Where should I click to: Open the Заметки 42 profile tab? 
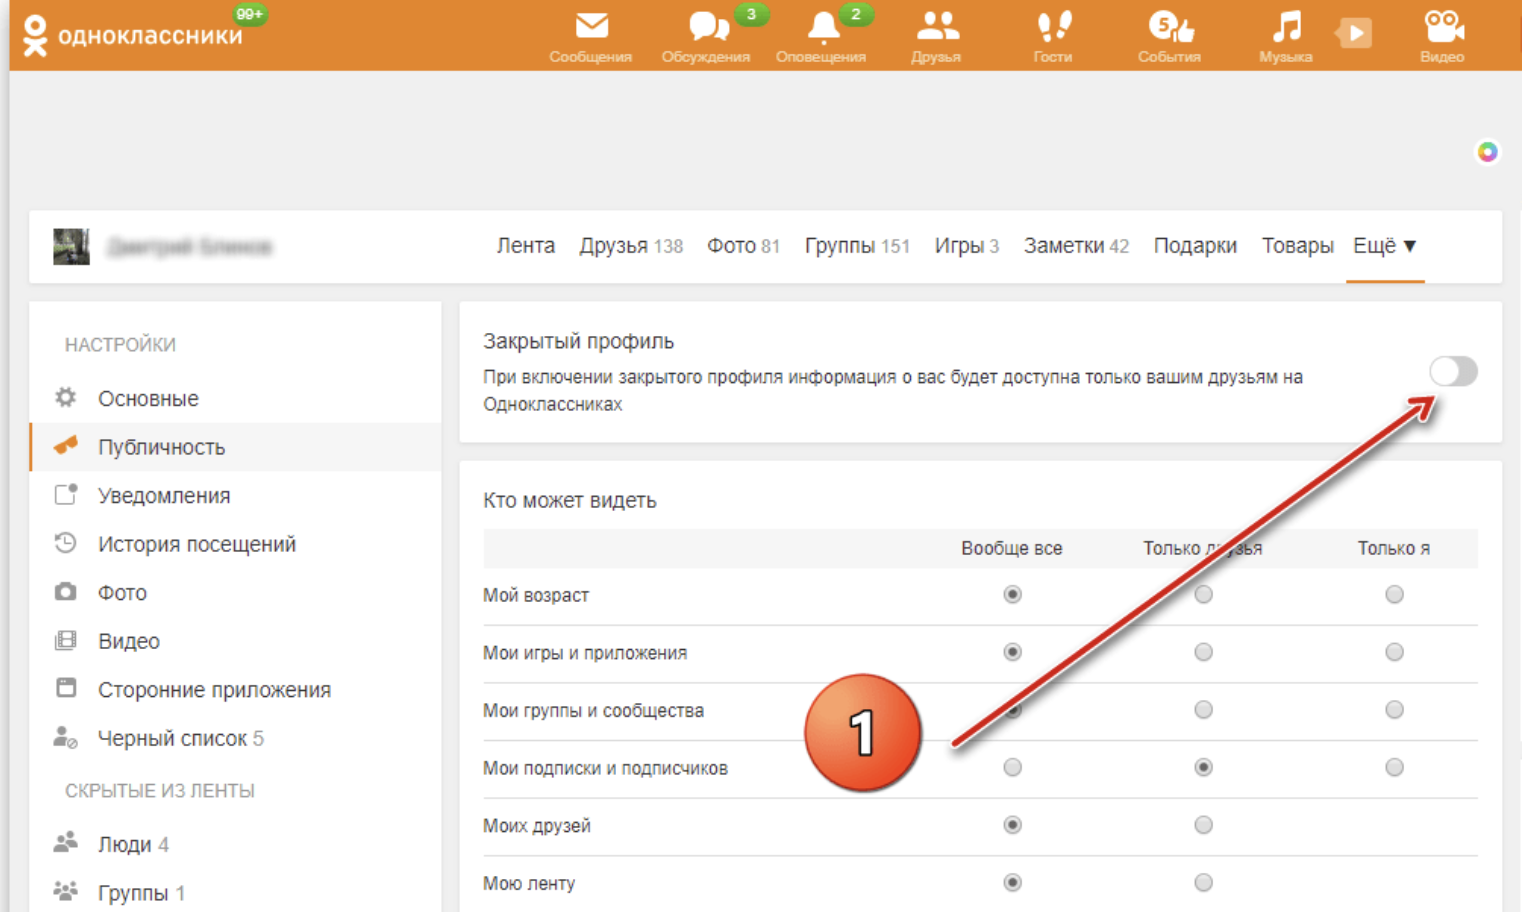click(1076, 246)
